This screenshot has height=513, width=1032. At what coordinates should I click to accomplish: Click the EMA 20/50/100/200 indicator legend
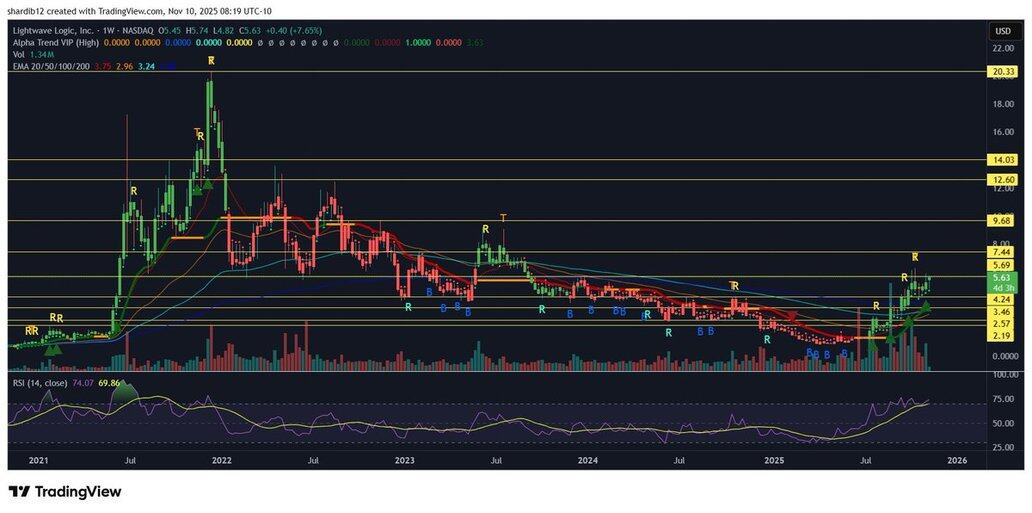click(54, 66)
